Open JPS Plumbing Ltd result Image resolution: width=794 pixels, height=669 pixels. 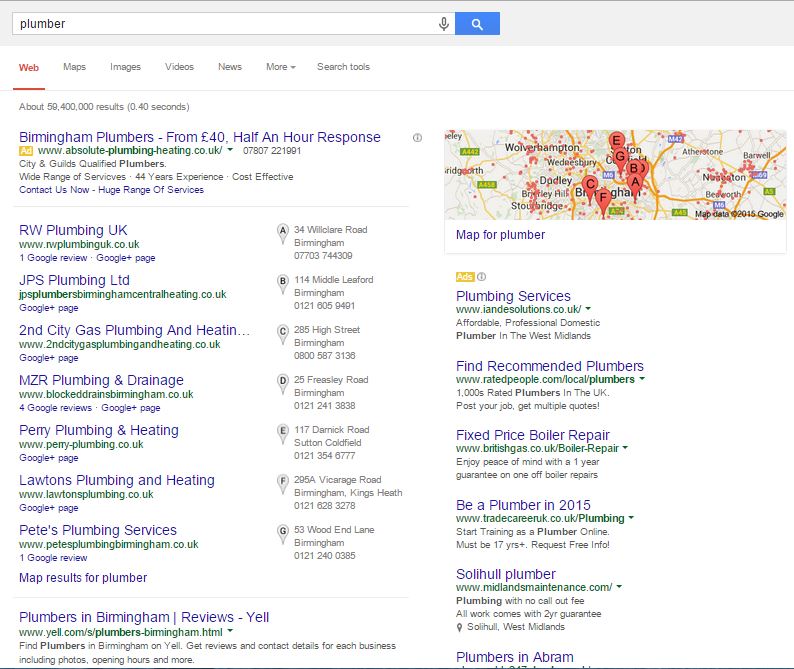(74, 280)
